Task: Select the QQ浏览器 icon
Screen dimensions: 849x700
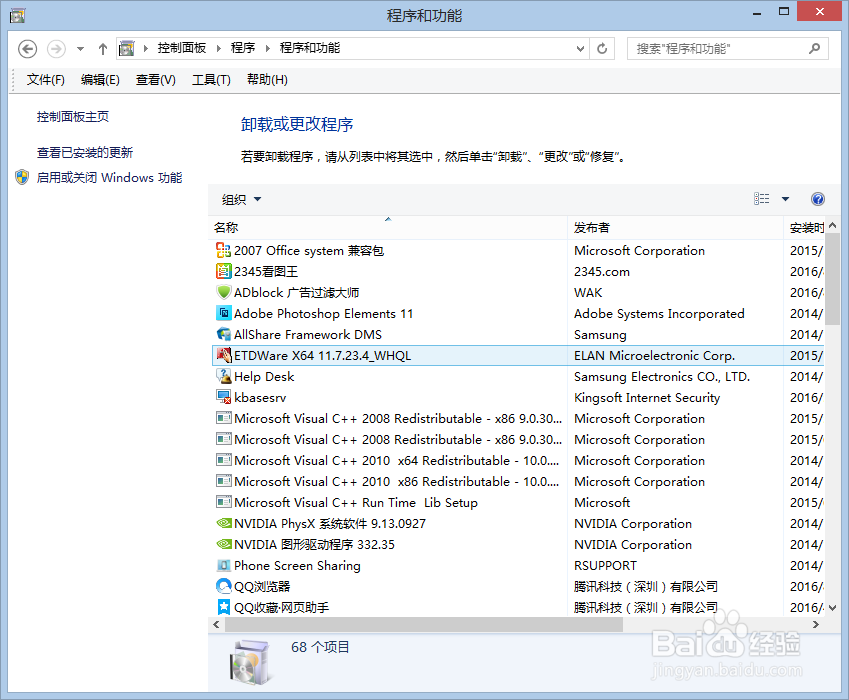Action: pyautogui.click(x=224, y=586)
